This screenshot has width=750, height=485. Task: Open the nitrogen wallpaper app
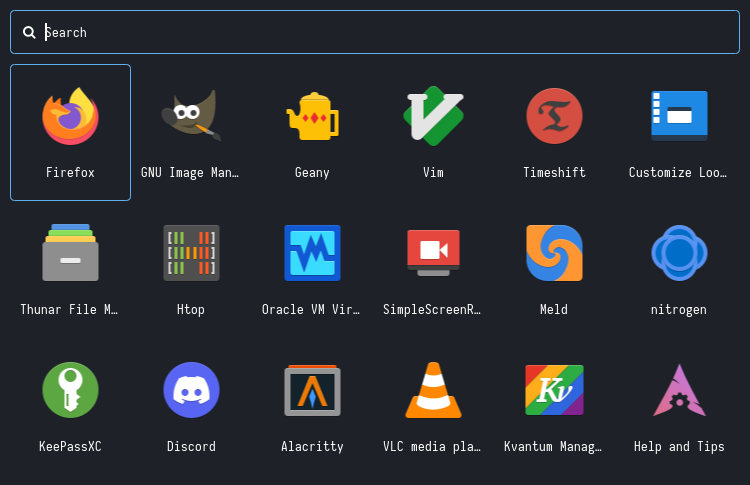click(x=678, y=253)
